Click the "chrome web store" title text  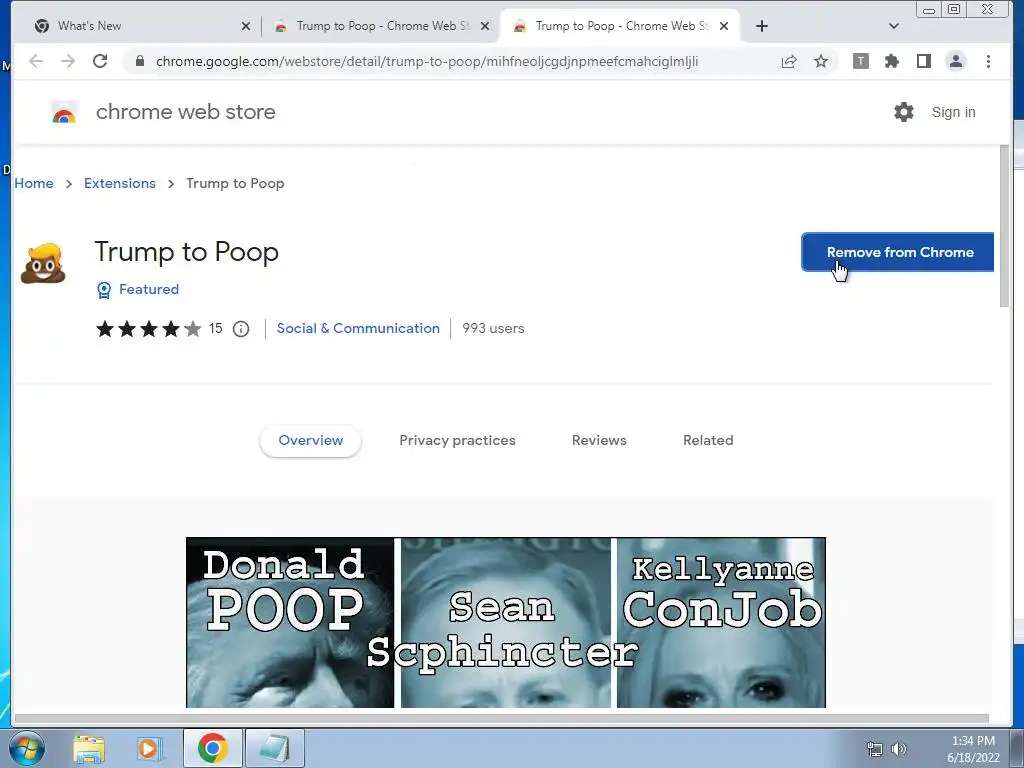click(185, 112)
